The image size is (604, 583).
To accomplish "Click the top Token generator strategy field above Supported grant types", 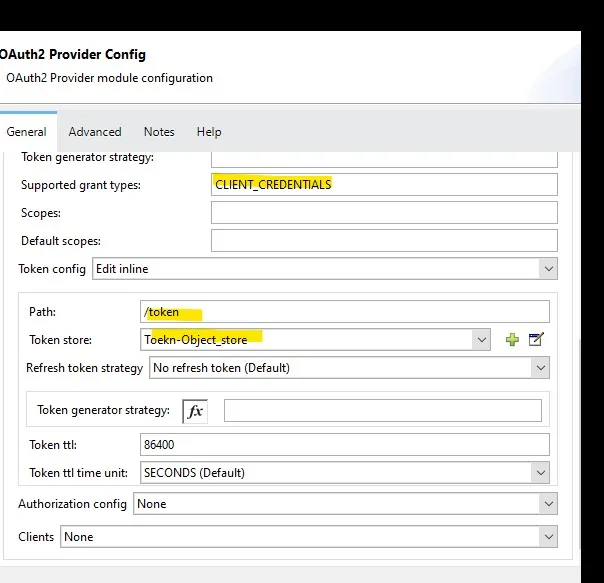I will click(384, 159).
